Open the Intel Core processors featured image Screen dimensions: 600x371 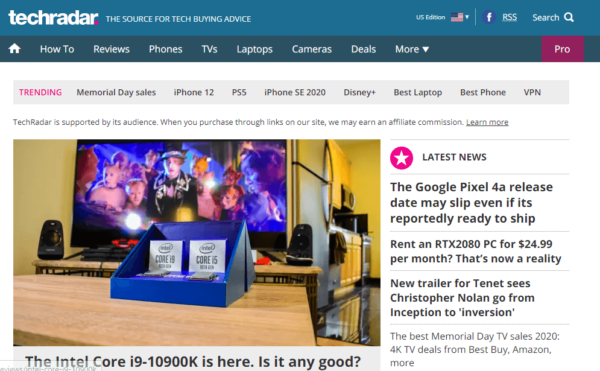[x=197, y=242]
